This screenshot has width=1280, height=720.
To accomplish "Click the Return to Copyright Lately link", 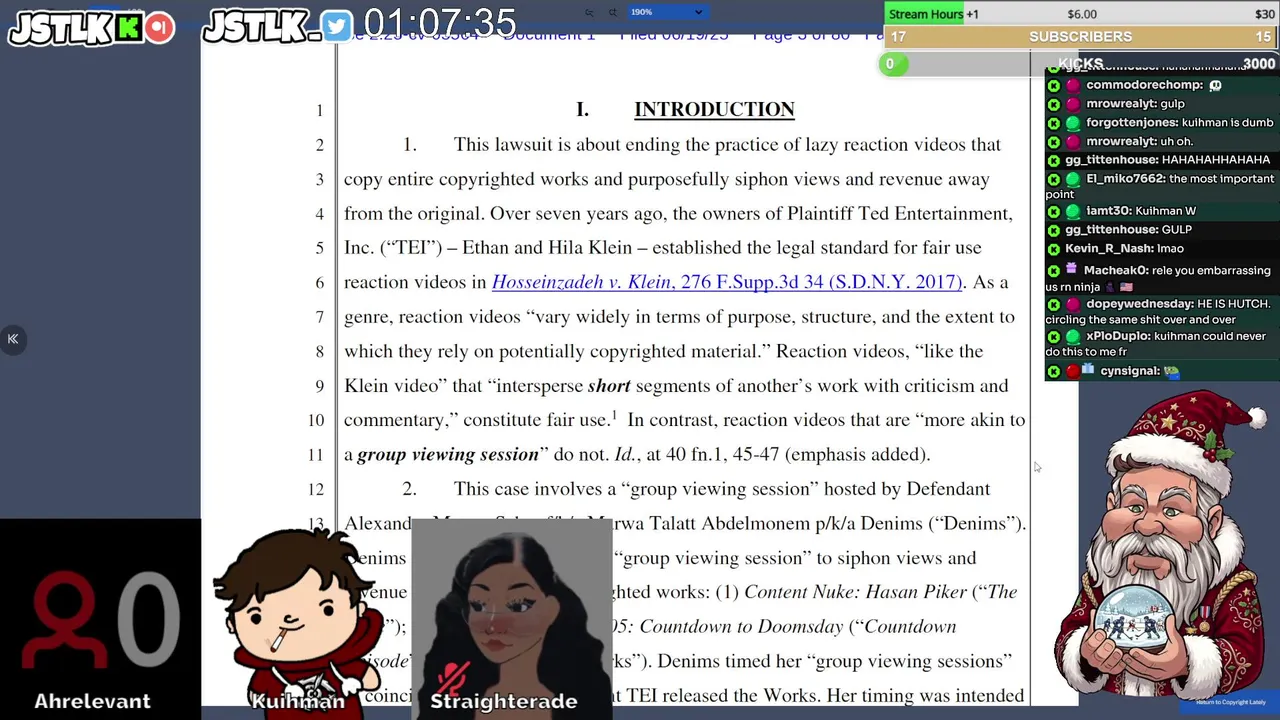I will (1232, 702).
